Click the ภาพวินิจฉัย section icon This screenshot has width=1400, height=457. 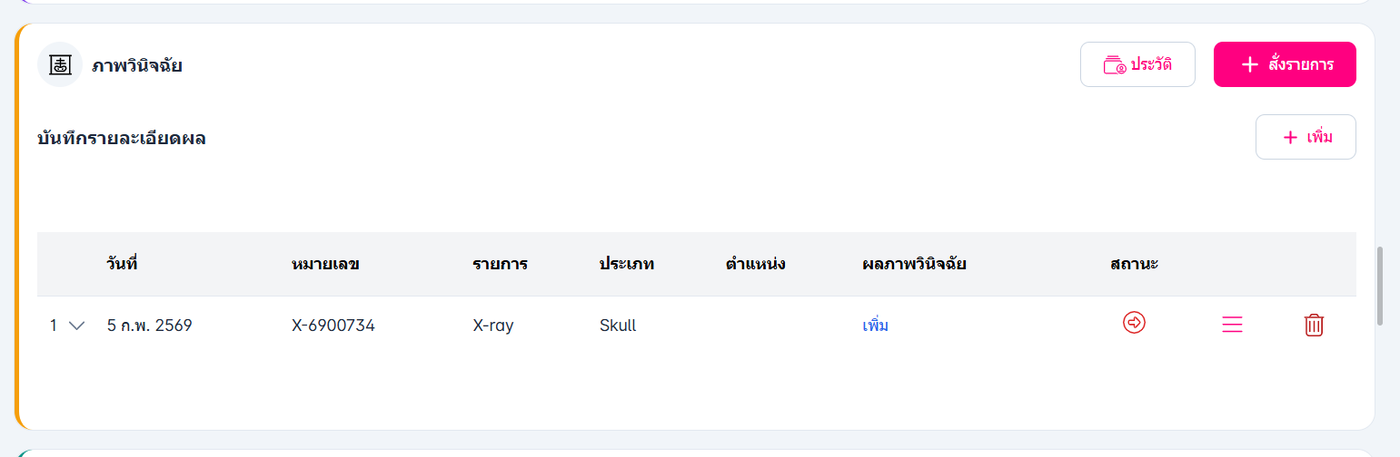[x=59, y=65]
